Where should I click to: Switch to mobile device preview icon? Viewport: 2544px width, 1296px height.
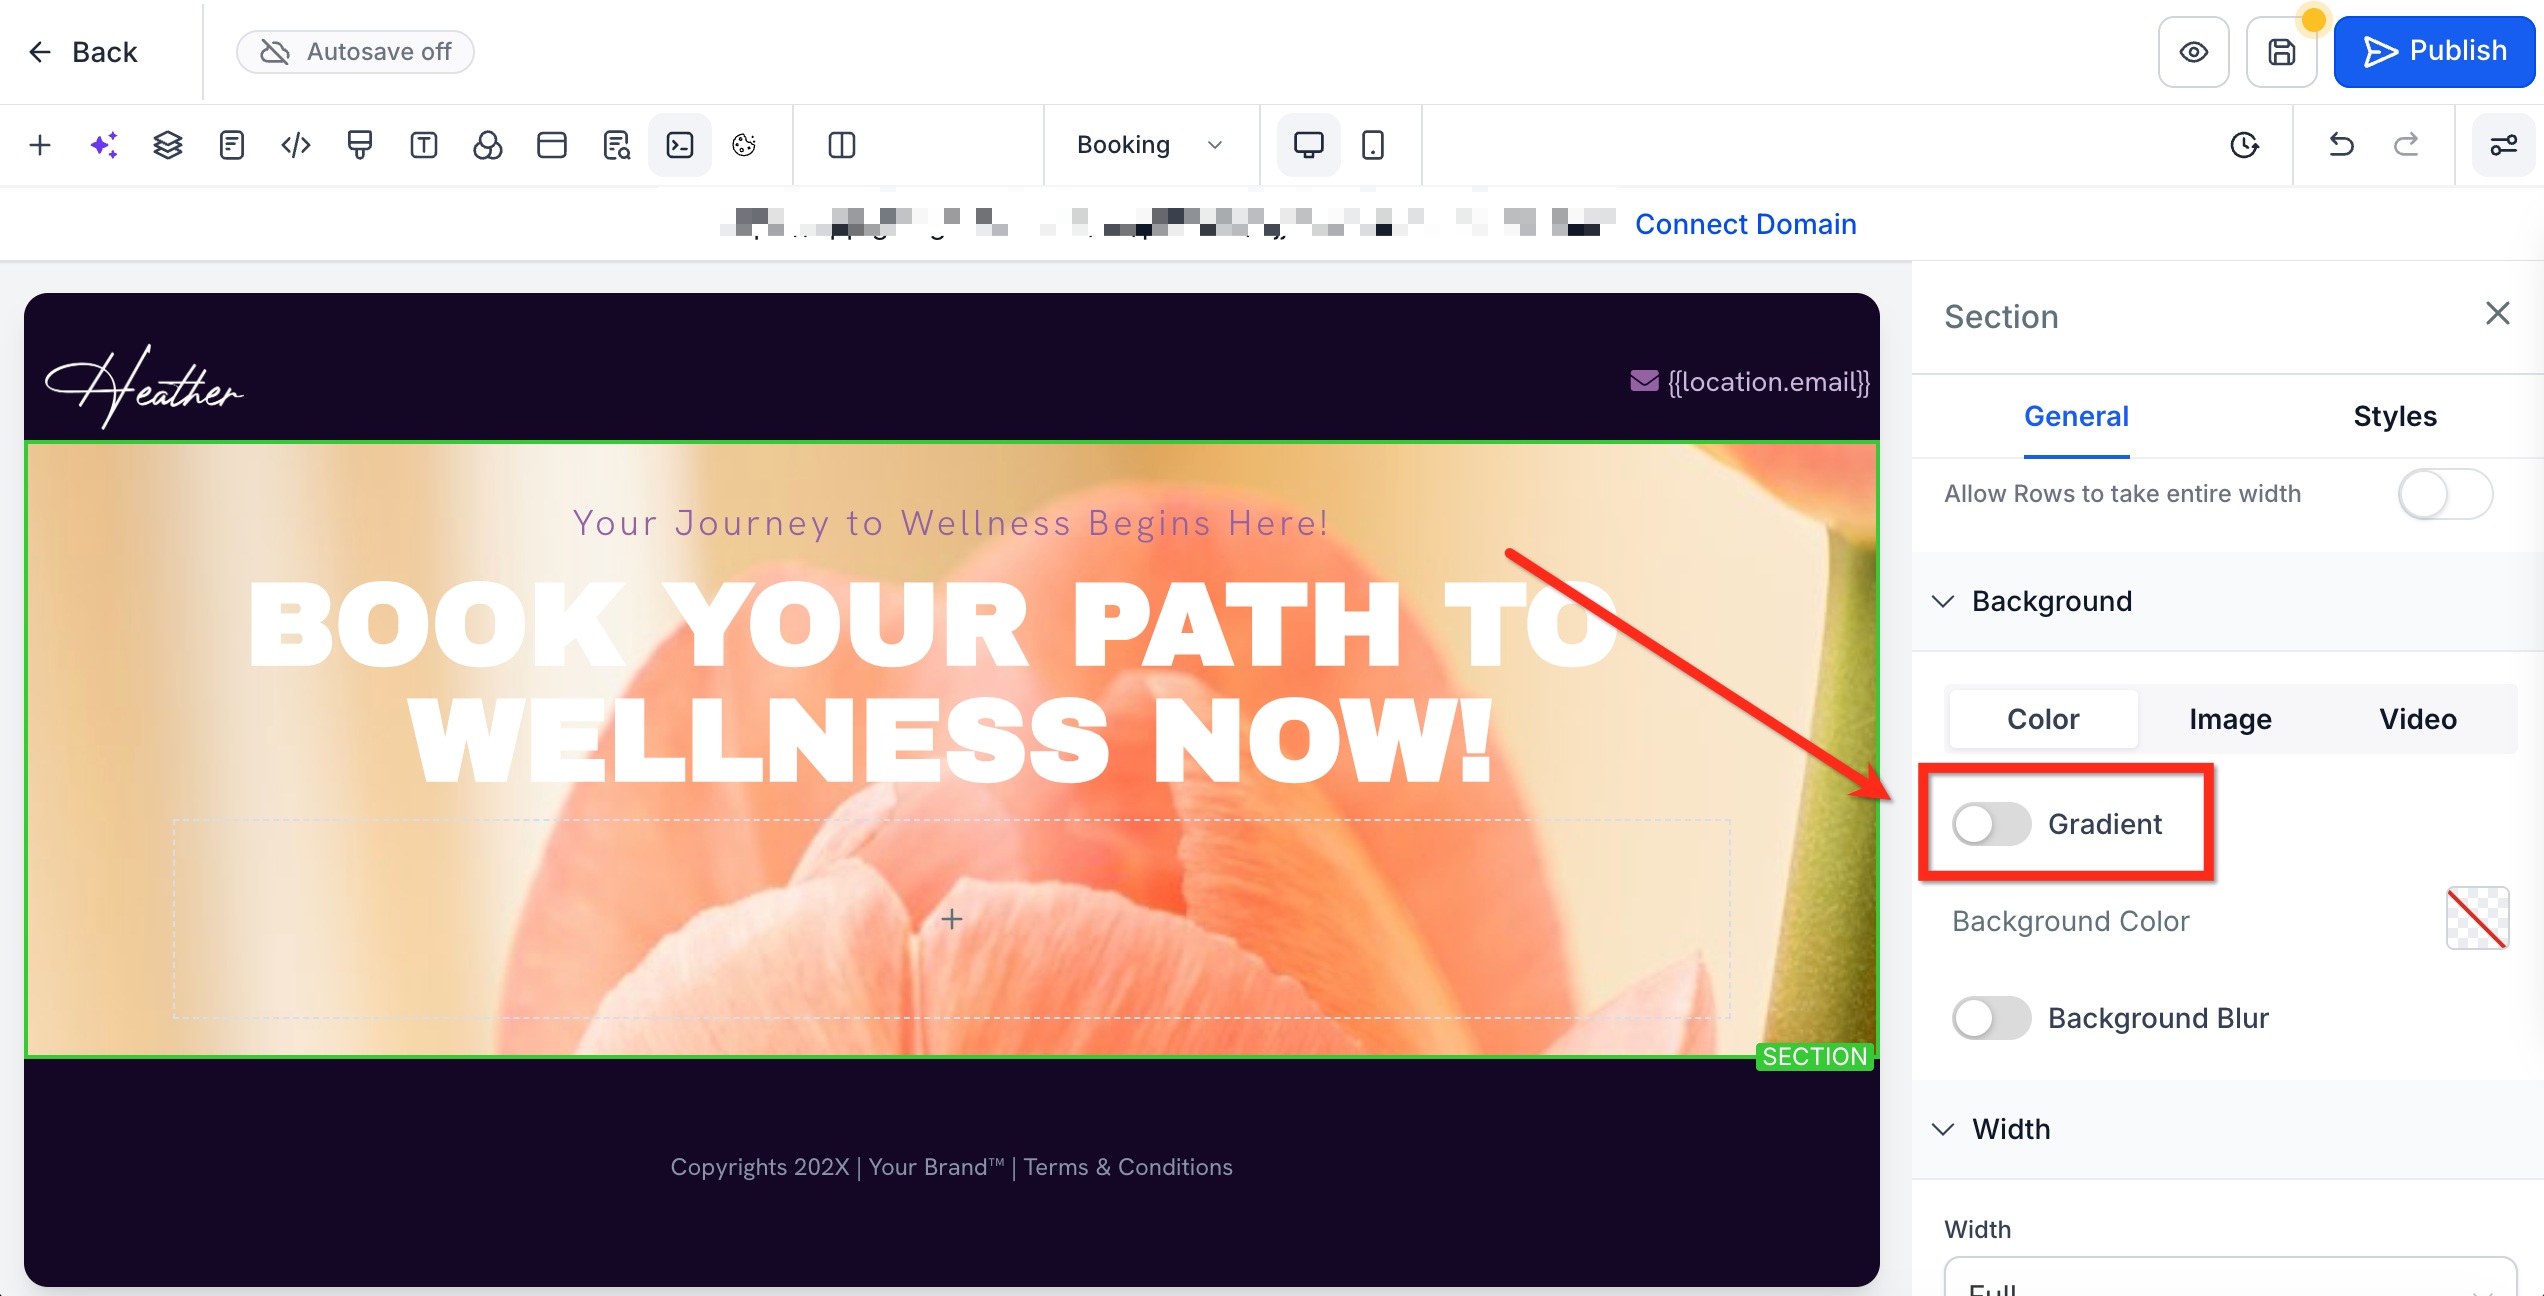[x=1373, y=145]
